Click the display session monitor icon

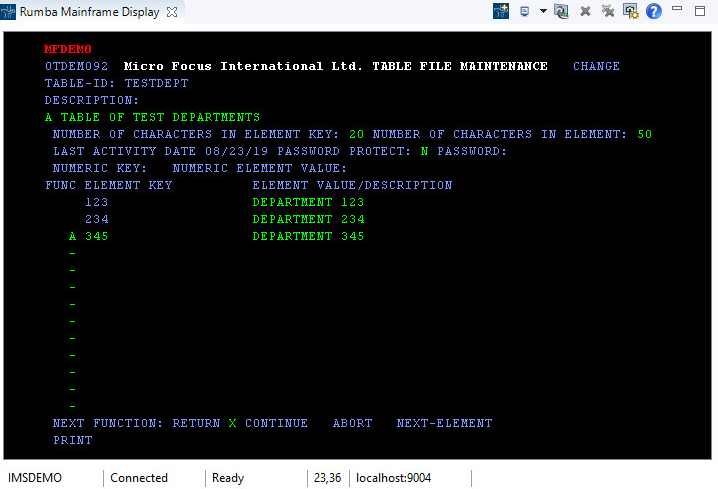tap(525, 11)
